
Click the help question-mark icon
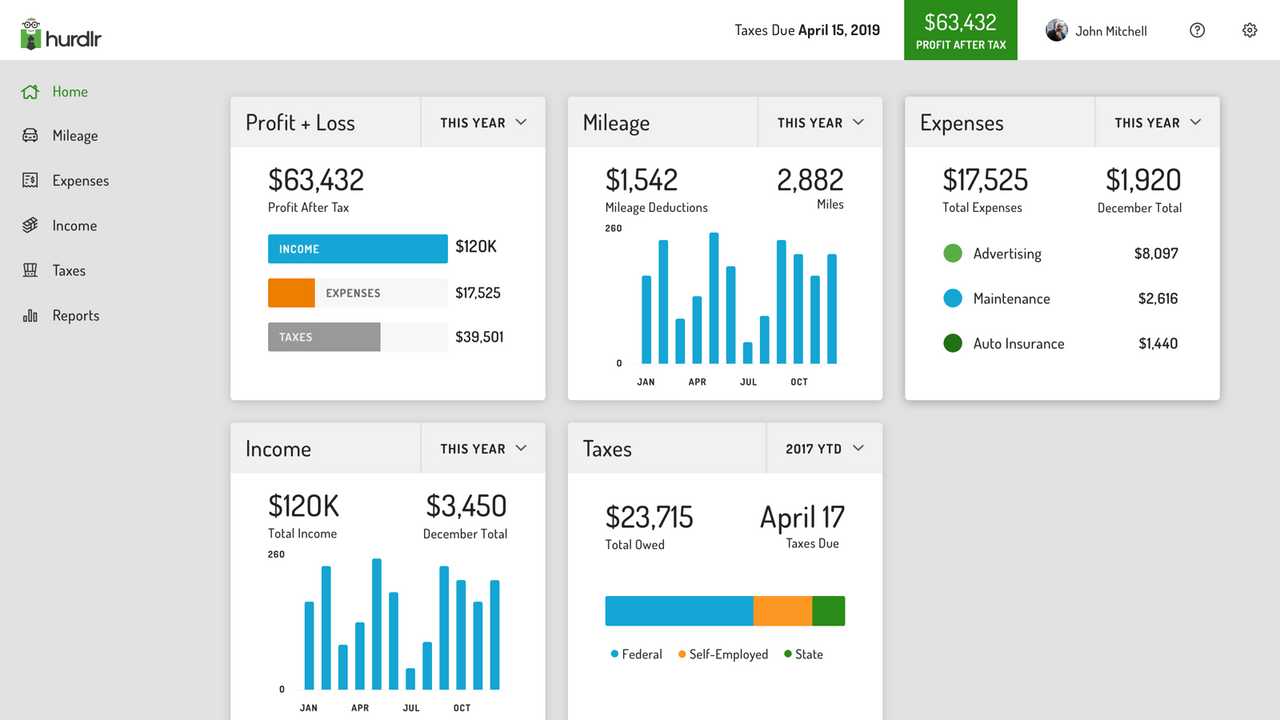click(1197, 30)
